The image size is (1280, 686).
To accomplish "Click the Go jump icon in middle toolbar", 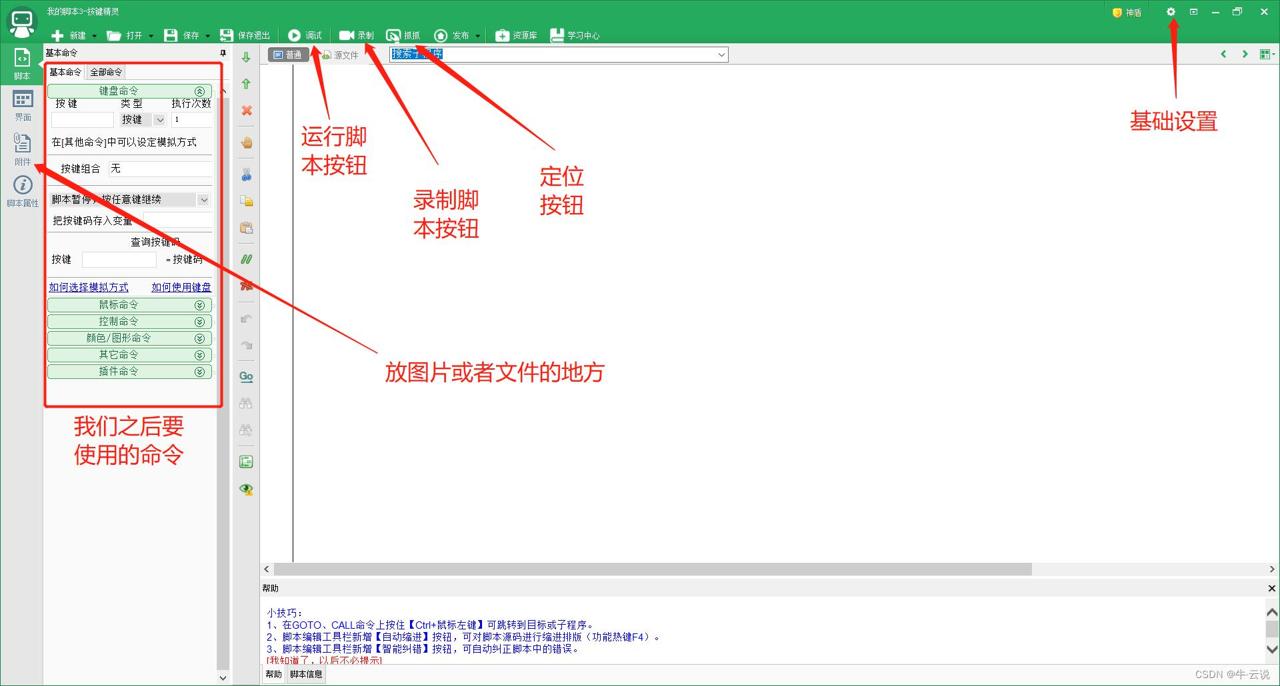I will (x=246, y=376).
